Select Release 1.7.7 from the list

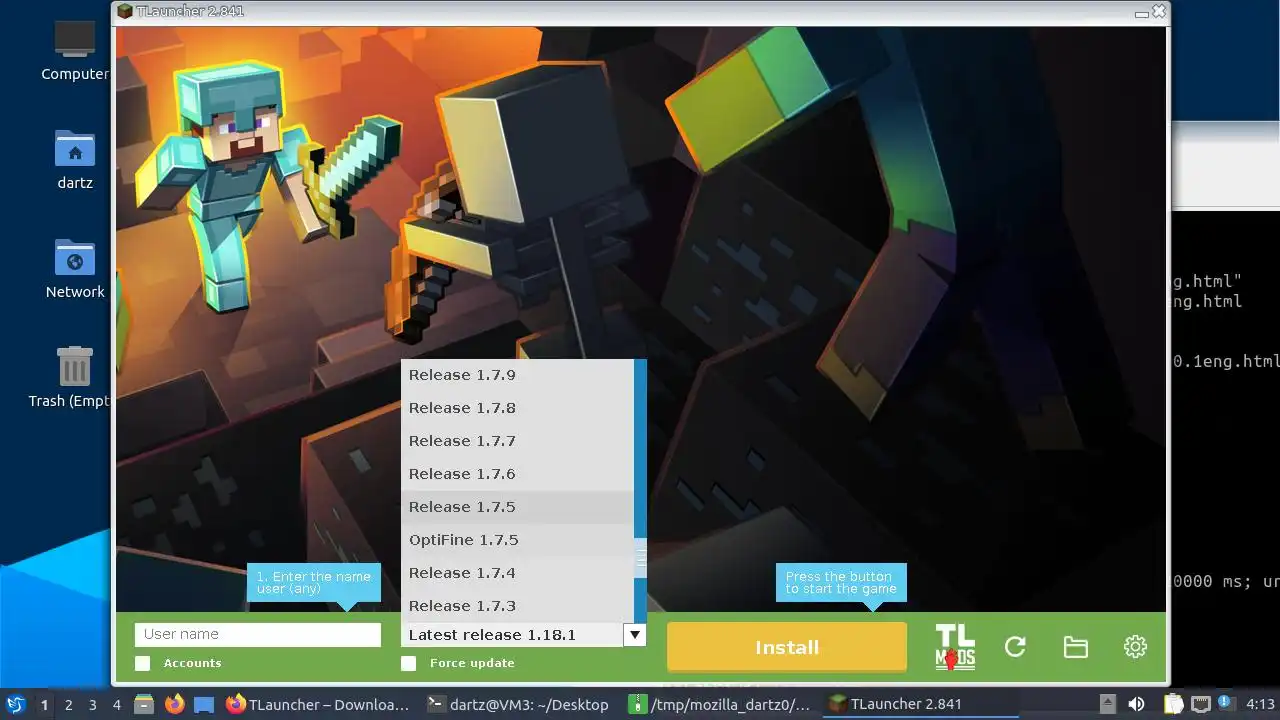tap(517, 441)
